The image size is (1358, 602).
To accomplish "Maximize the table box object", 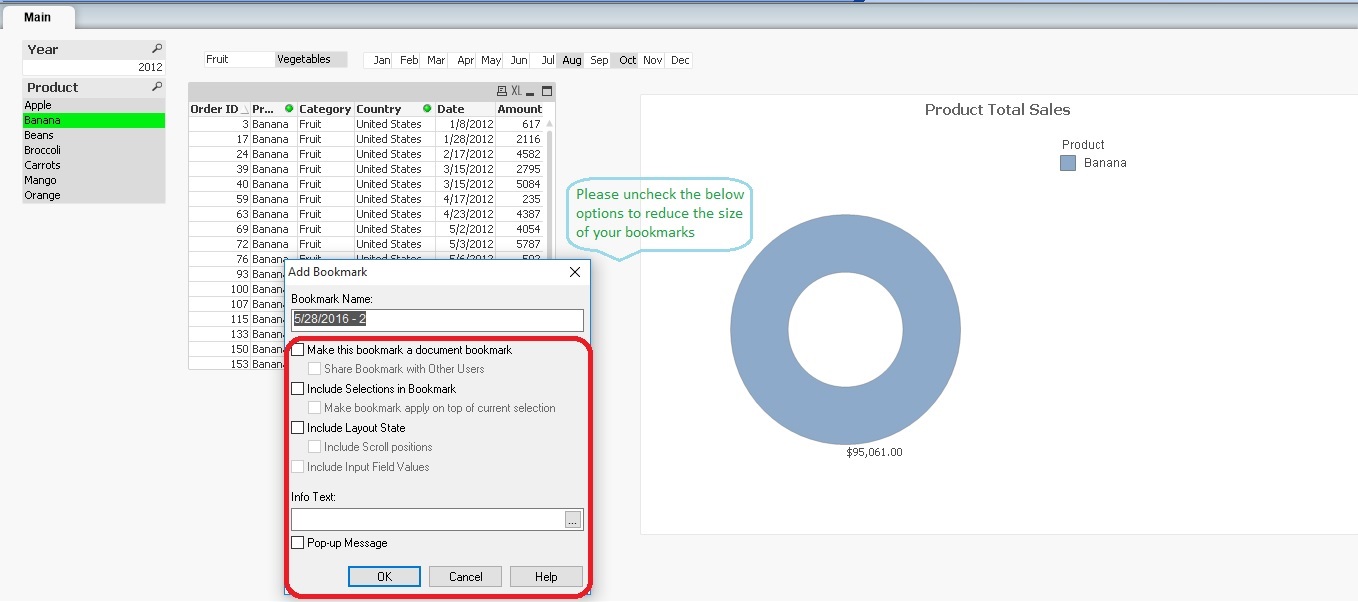I will click(x=547, y=91).
